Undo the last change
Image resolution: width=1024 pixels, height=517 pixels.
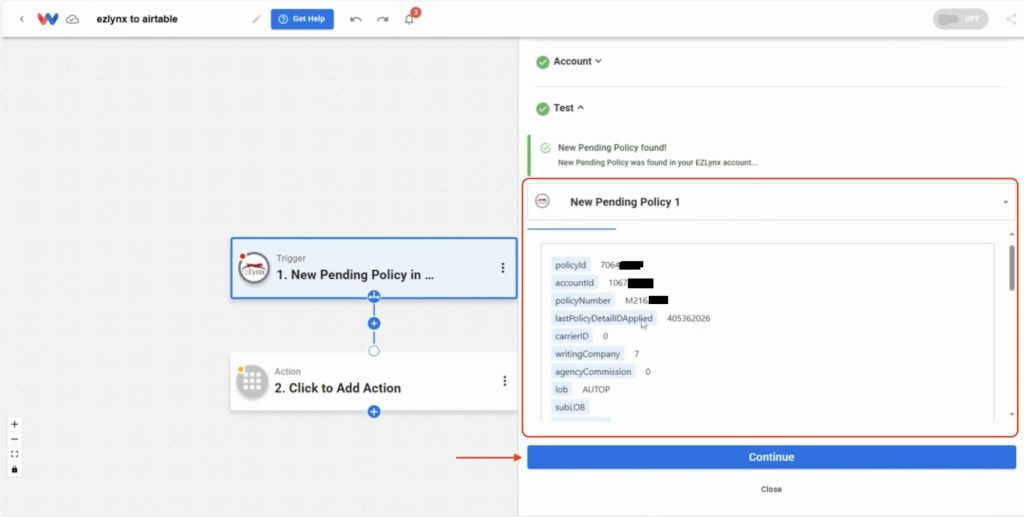(x=356, y=19)
